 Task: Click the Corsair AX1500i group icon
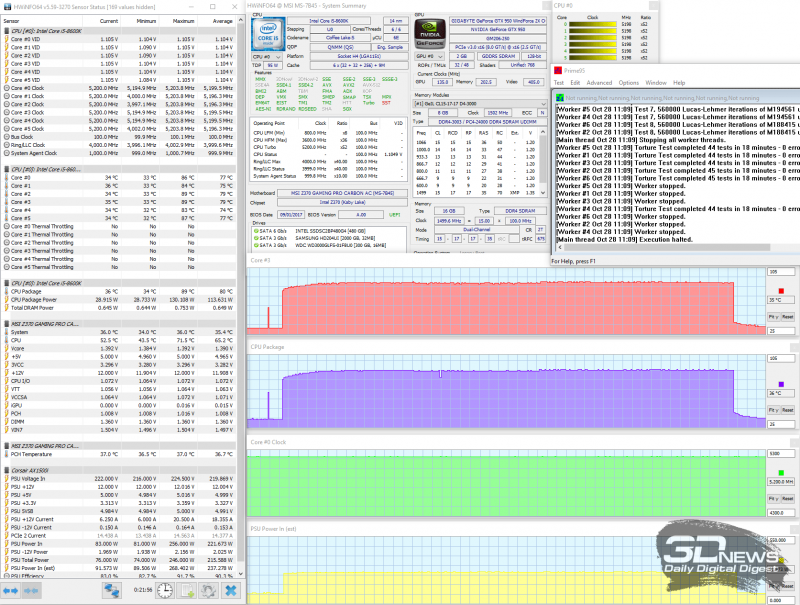click(x=7, y=470)
